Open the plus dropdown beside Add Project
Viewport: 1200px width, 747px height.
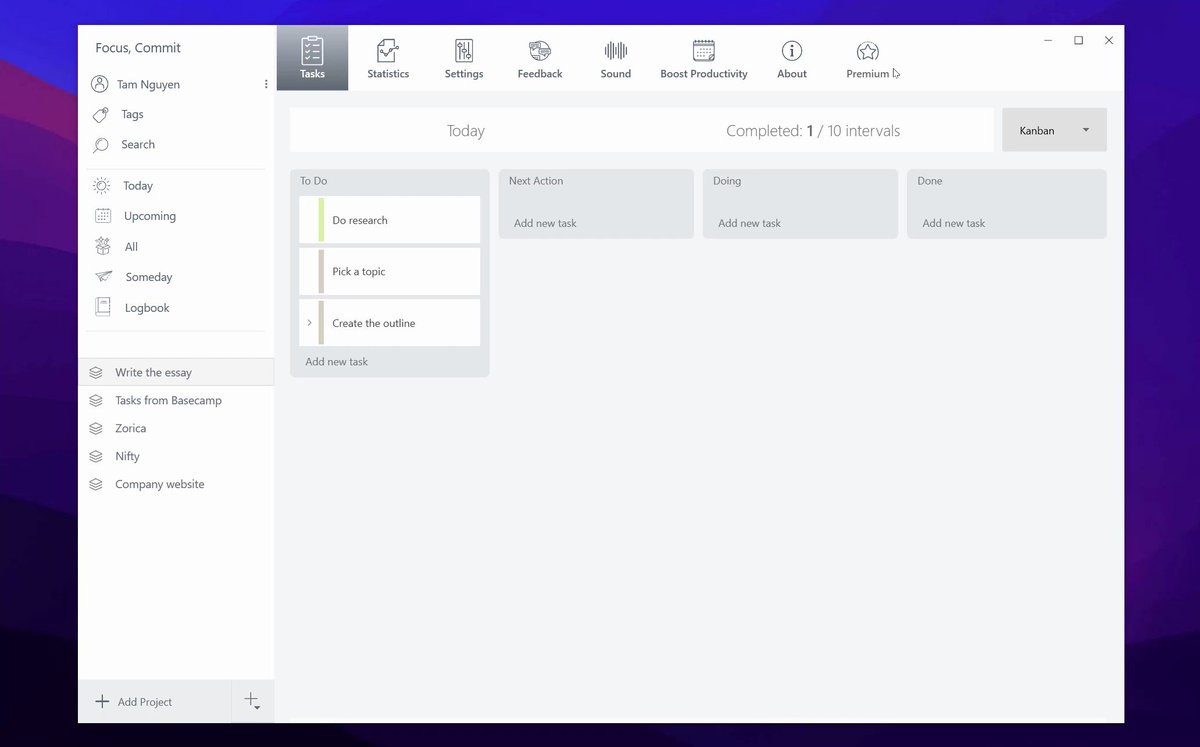click(x=252, y=701)
